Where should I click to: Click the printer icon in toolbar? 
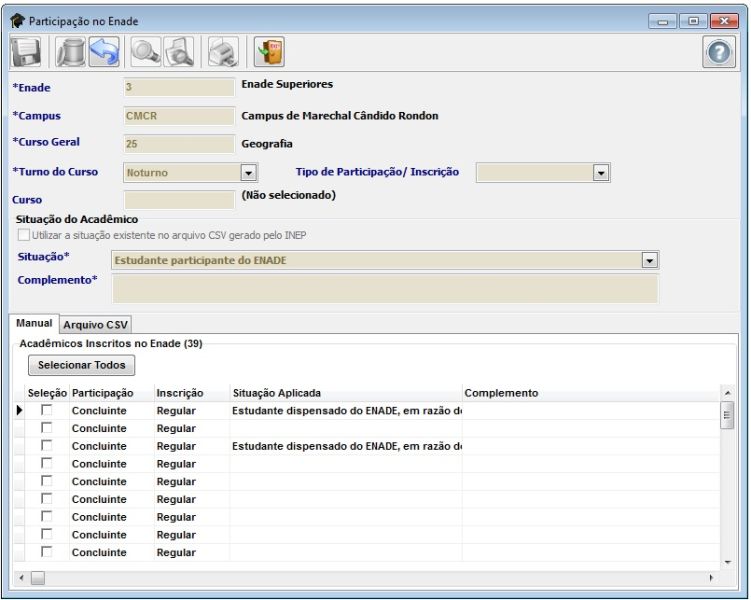tap(223, 52)
